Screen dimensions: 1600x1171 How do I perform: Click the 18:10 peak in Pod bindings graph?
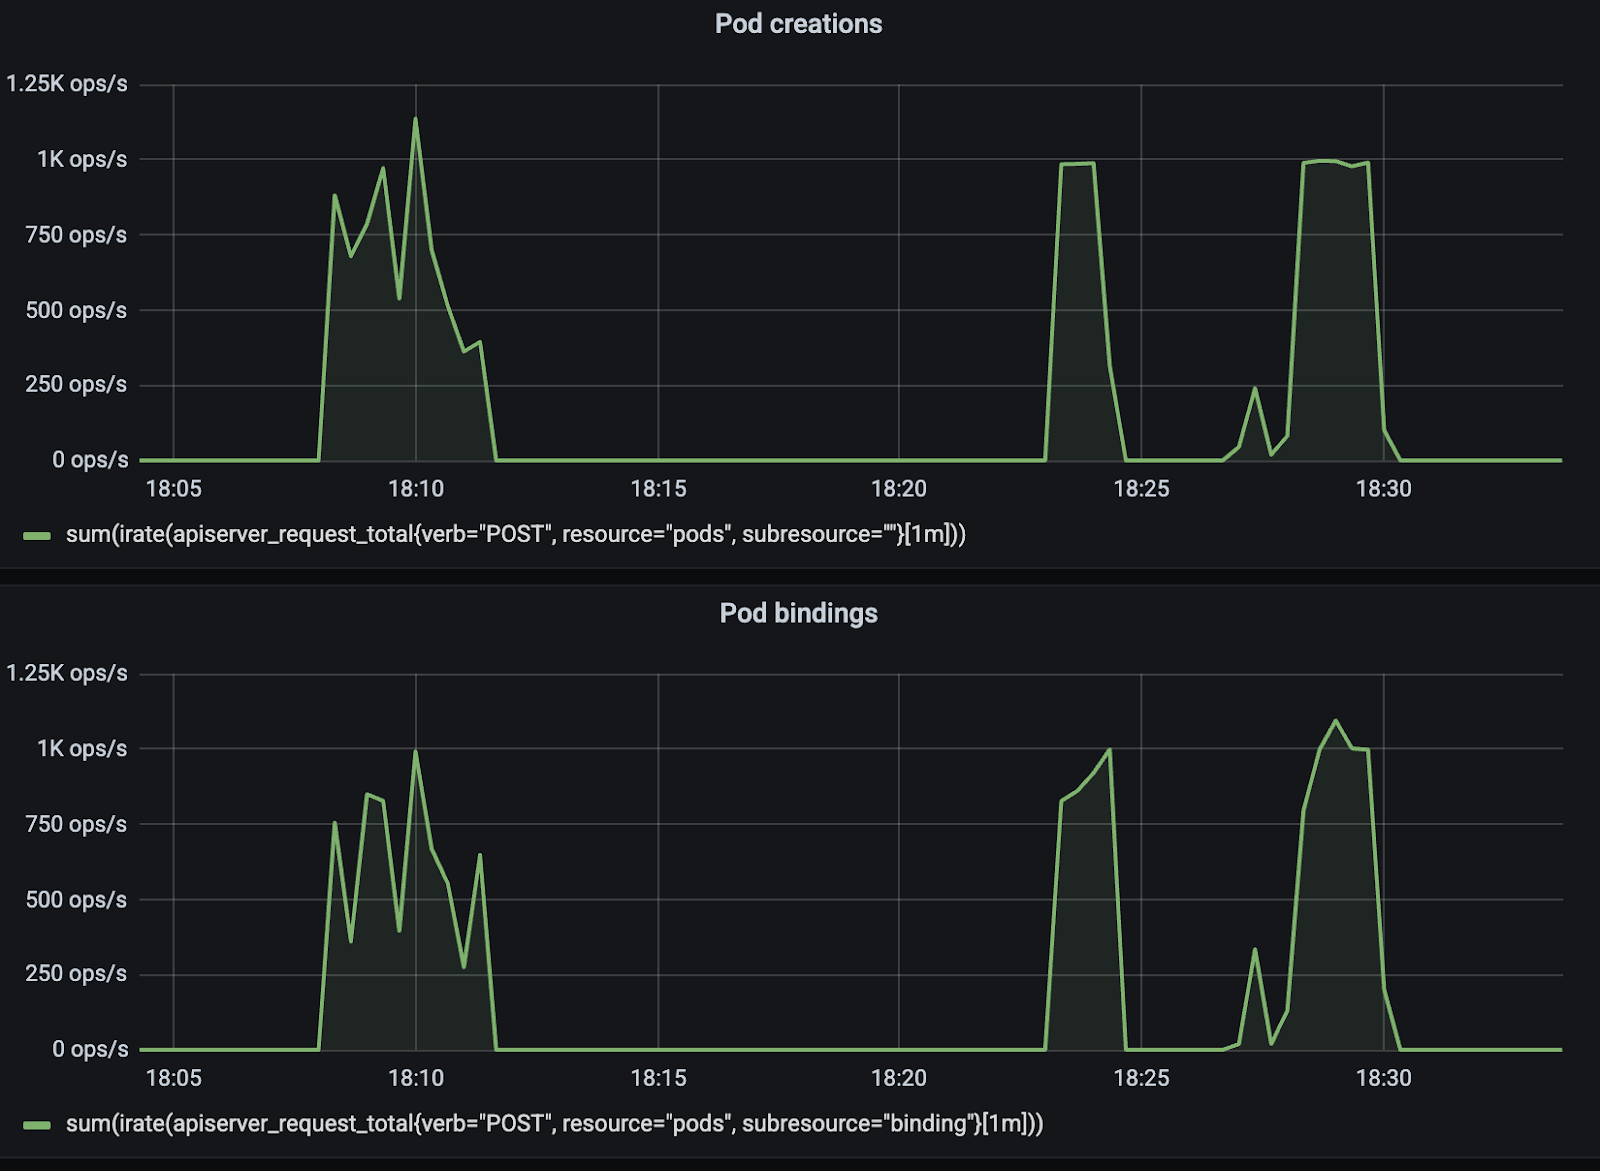point(415,752)
